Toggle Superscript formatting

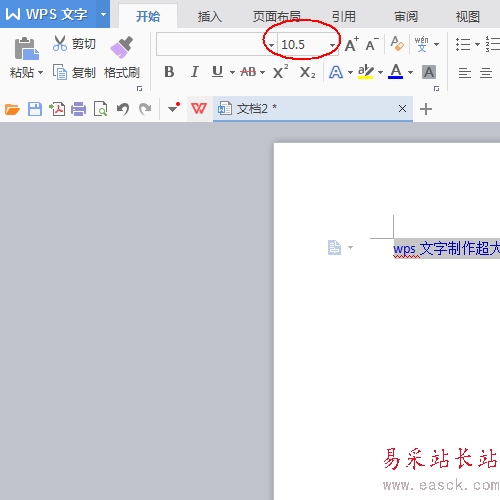tap(280, 71)
